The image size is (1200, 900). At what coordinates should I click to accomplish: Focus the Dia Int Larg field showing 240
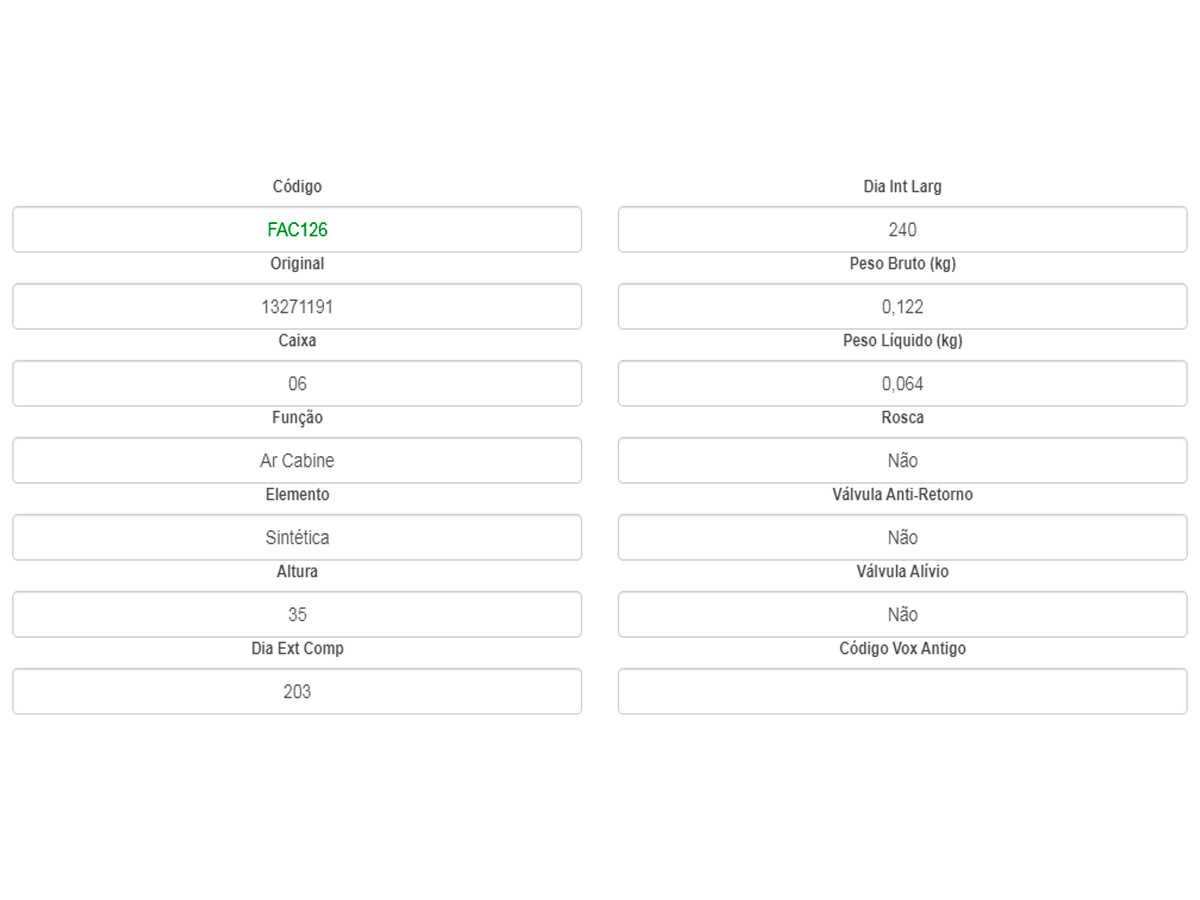(902, 230)
